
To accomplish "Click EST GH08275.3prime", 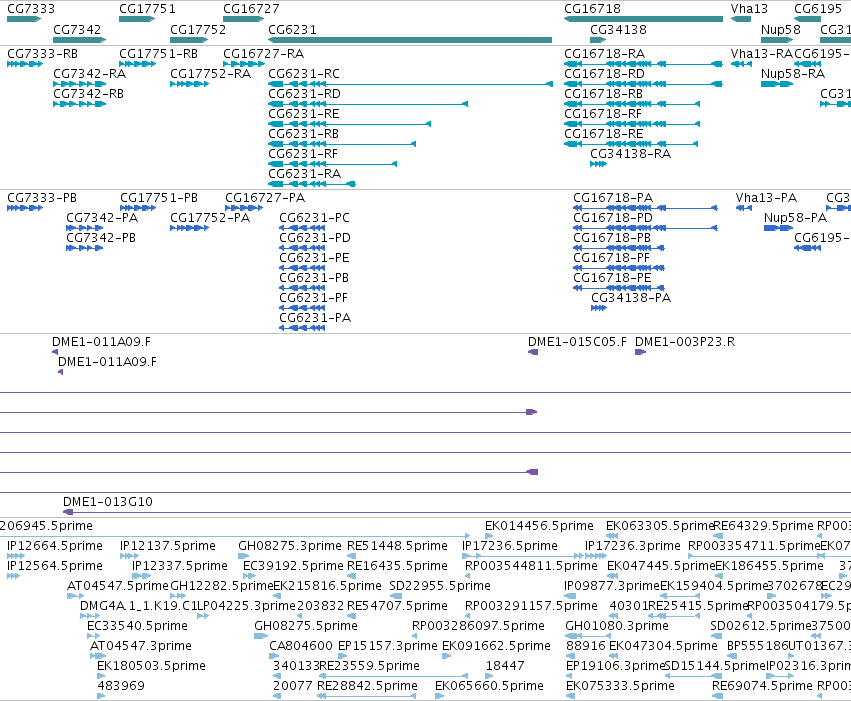I will point(290,546).
